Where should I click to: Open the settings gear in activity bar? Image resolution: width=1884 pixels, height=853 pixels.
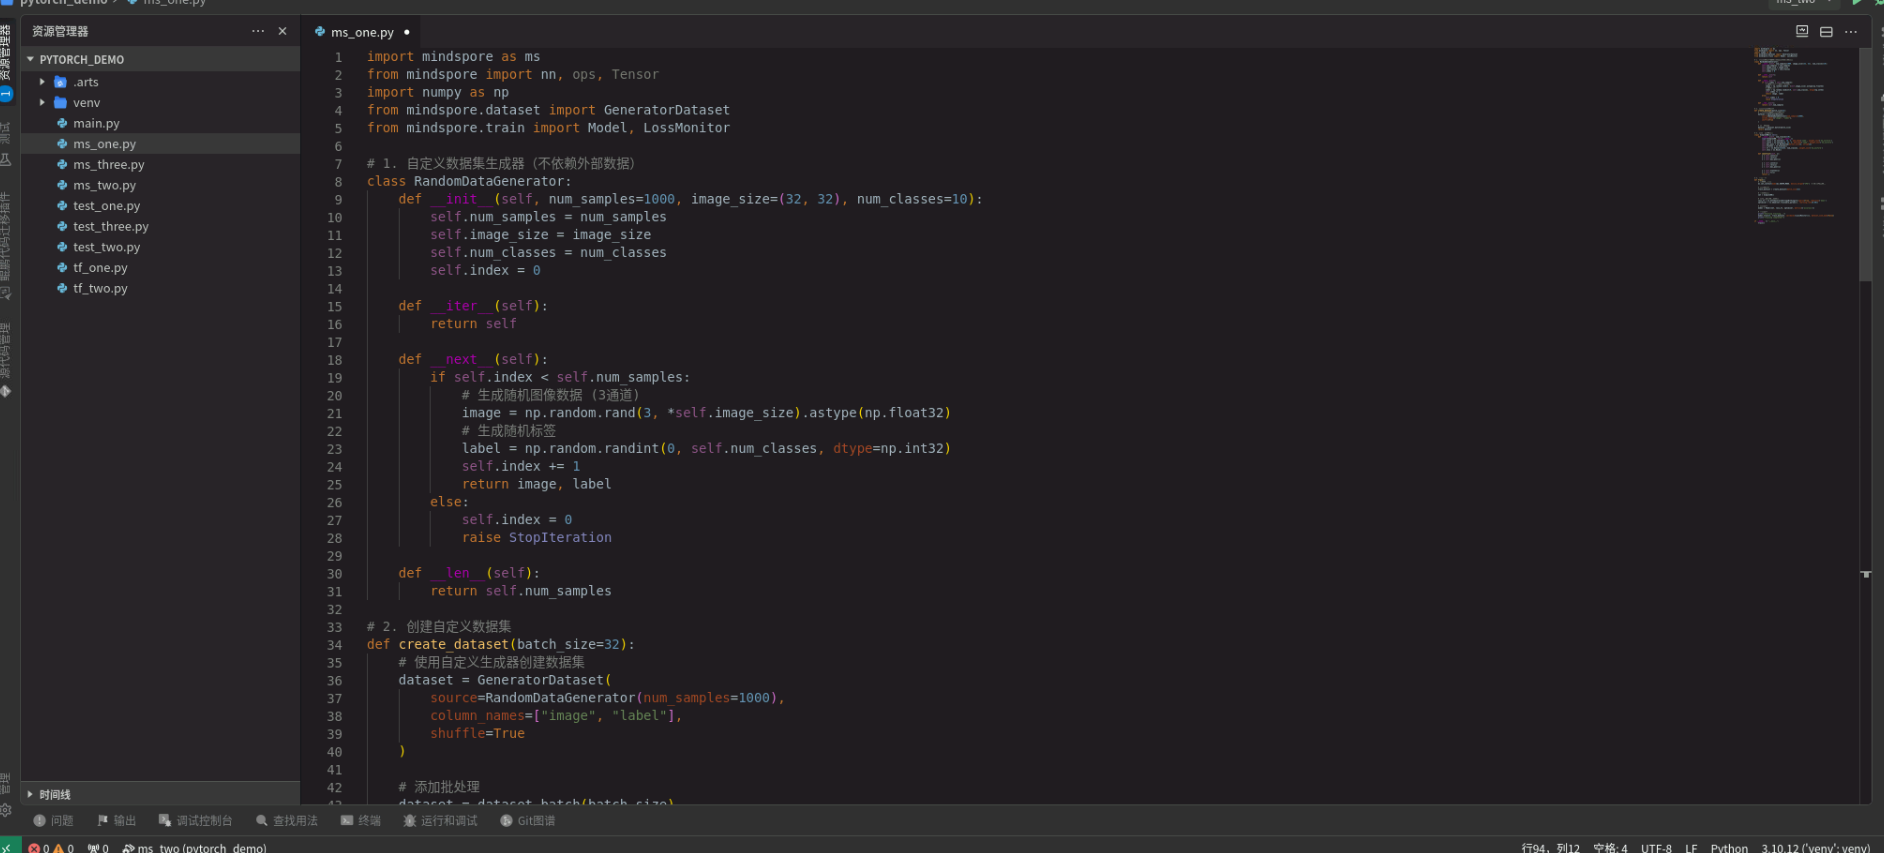(x=6, y=810)
